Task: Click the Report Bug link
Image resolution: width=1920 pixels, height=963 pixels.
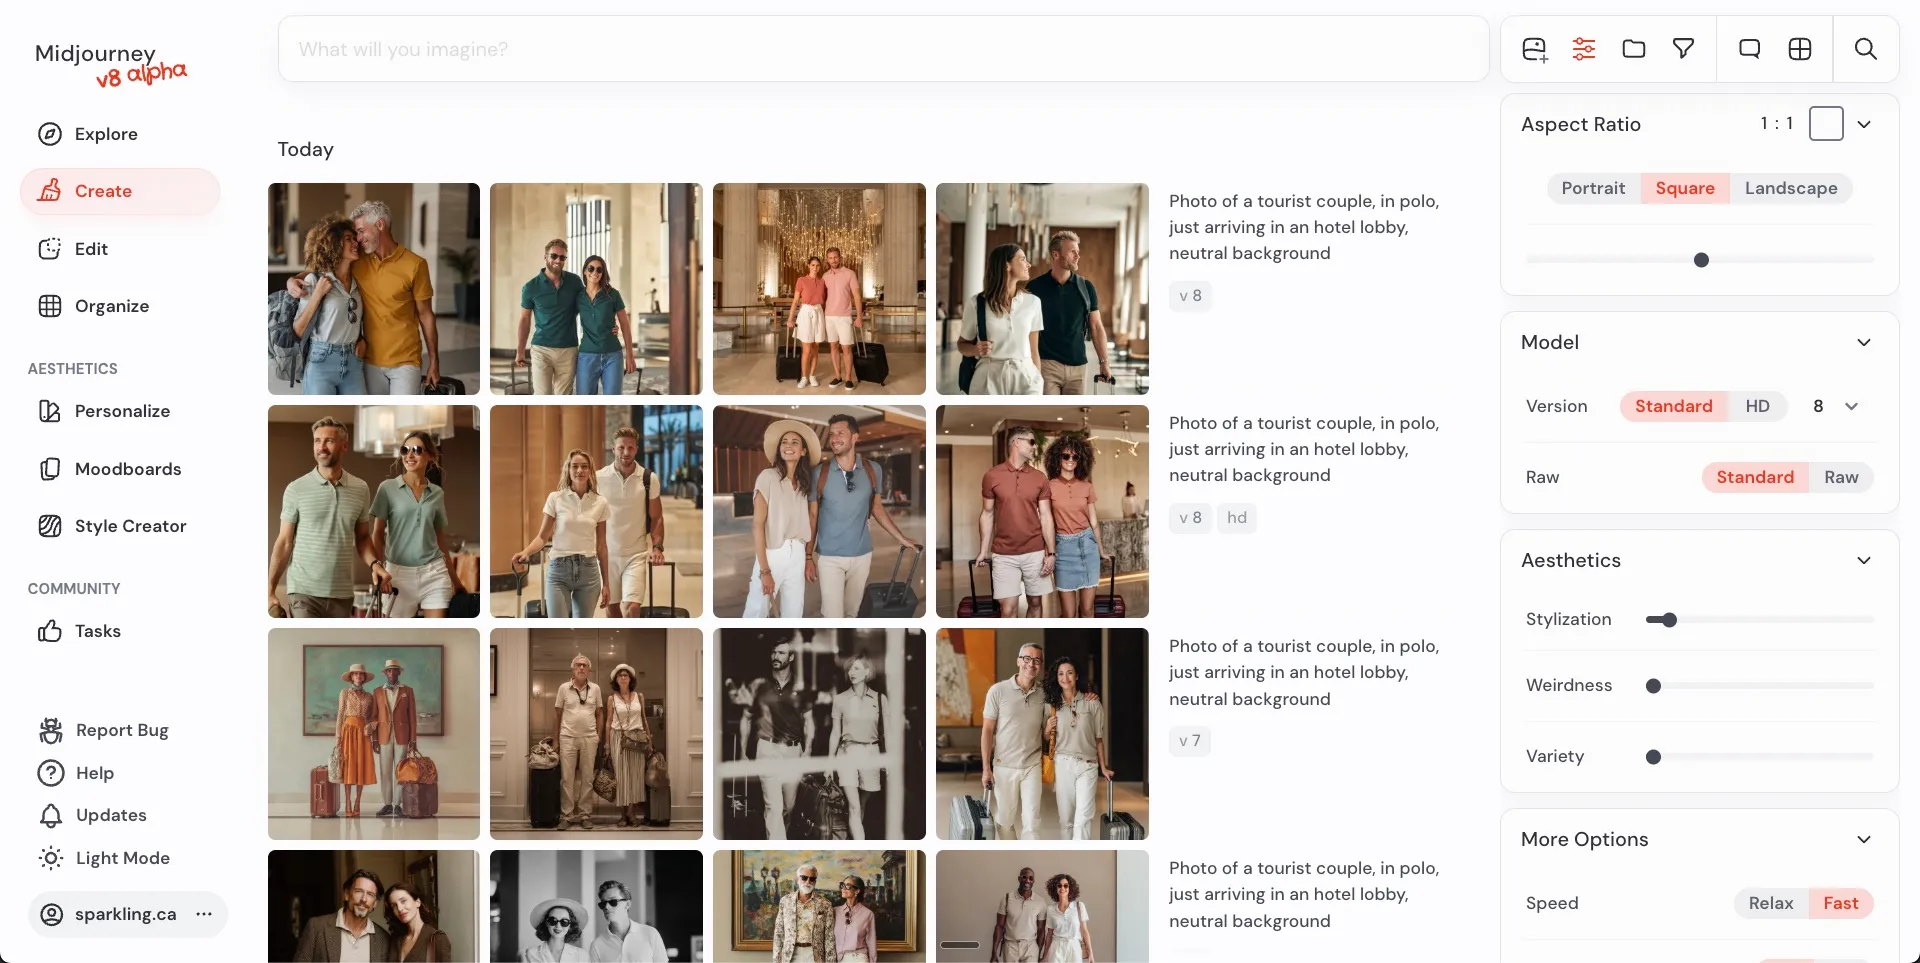Action: click(x=122, y=730)
